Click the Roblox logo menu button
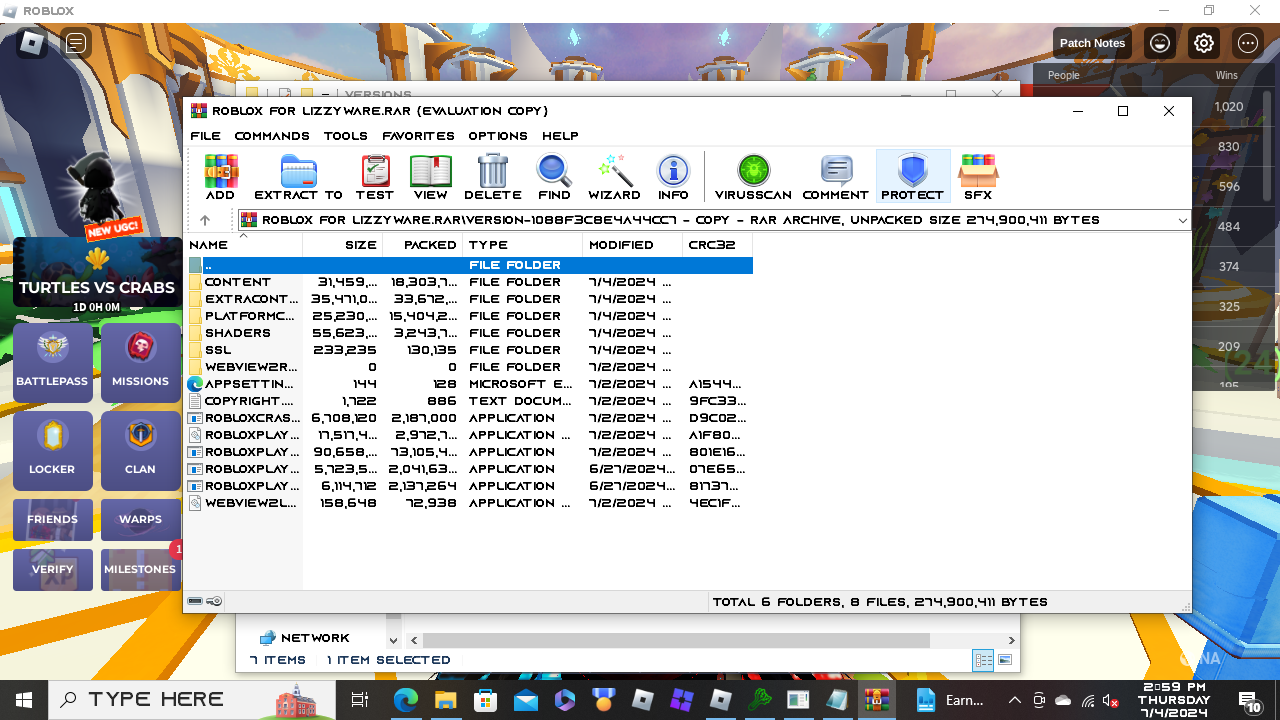This screenshot has width=1280, height=720. click(x=32, y=43)
